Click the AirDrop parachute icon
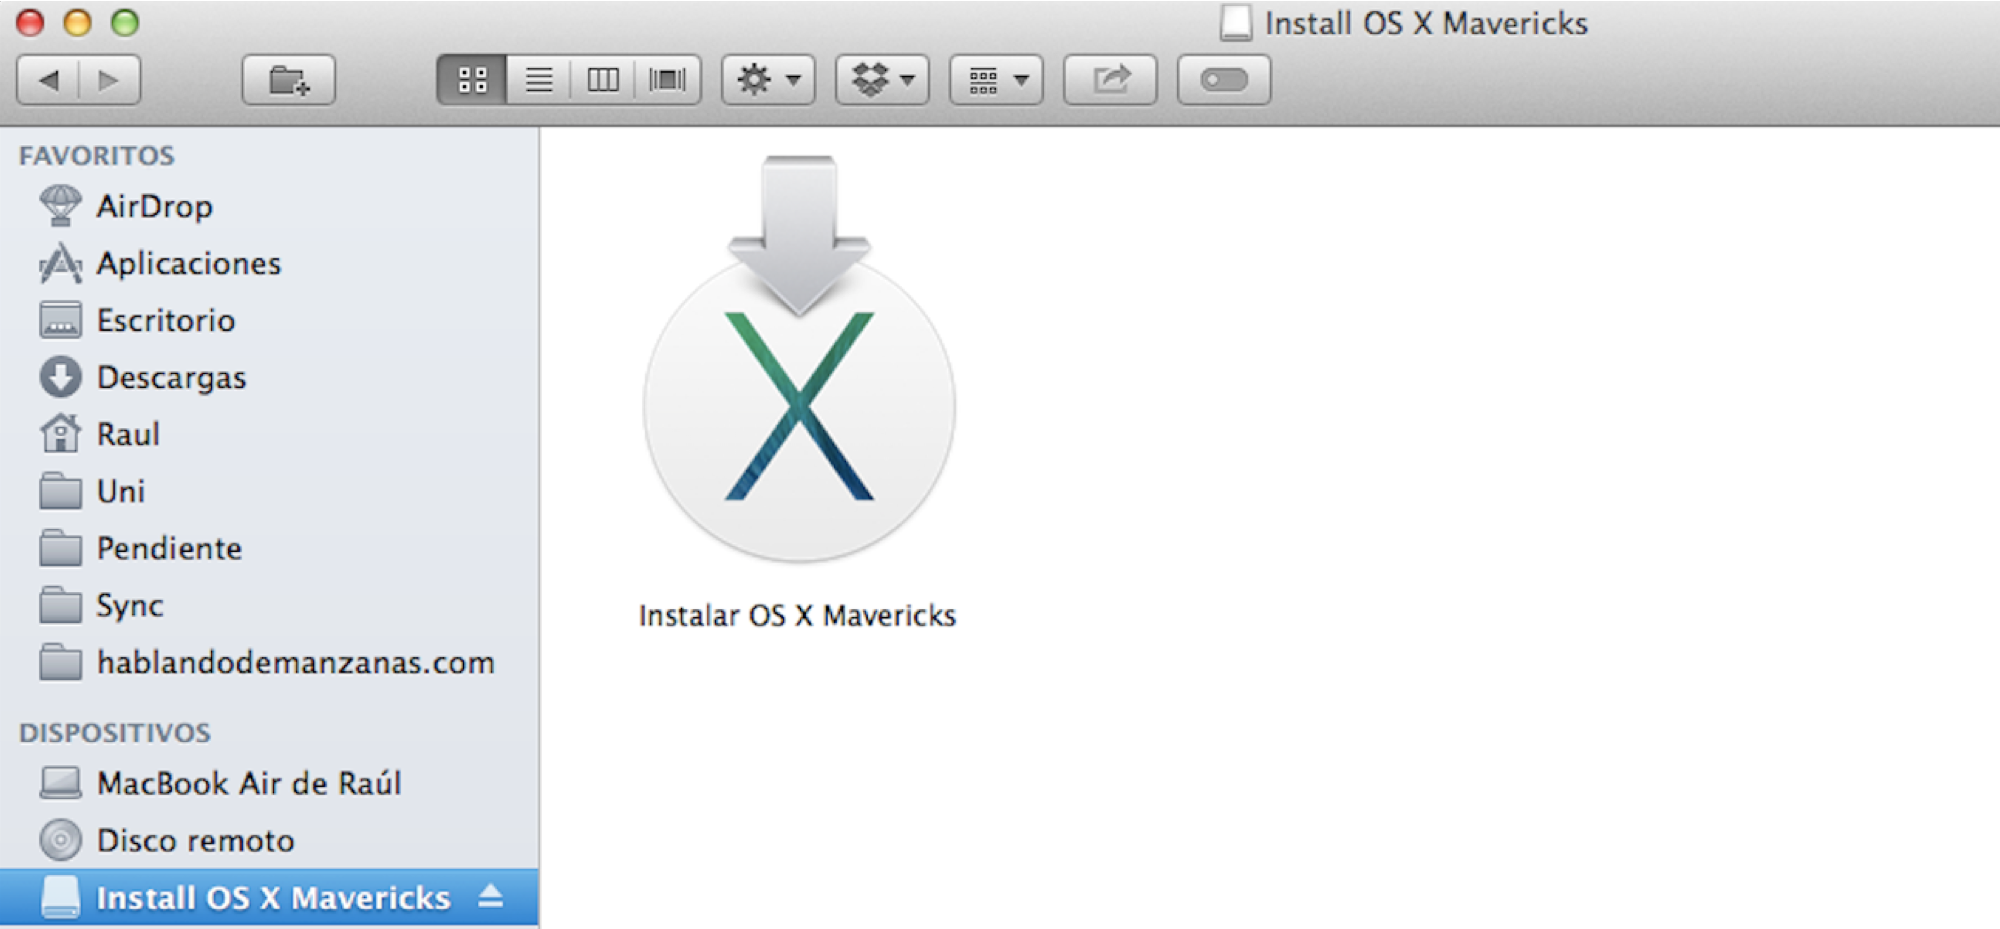The width and height of the screenshot is (2000, 929). pyautogui.click(x=60, y=206)
